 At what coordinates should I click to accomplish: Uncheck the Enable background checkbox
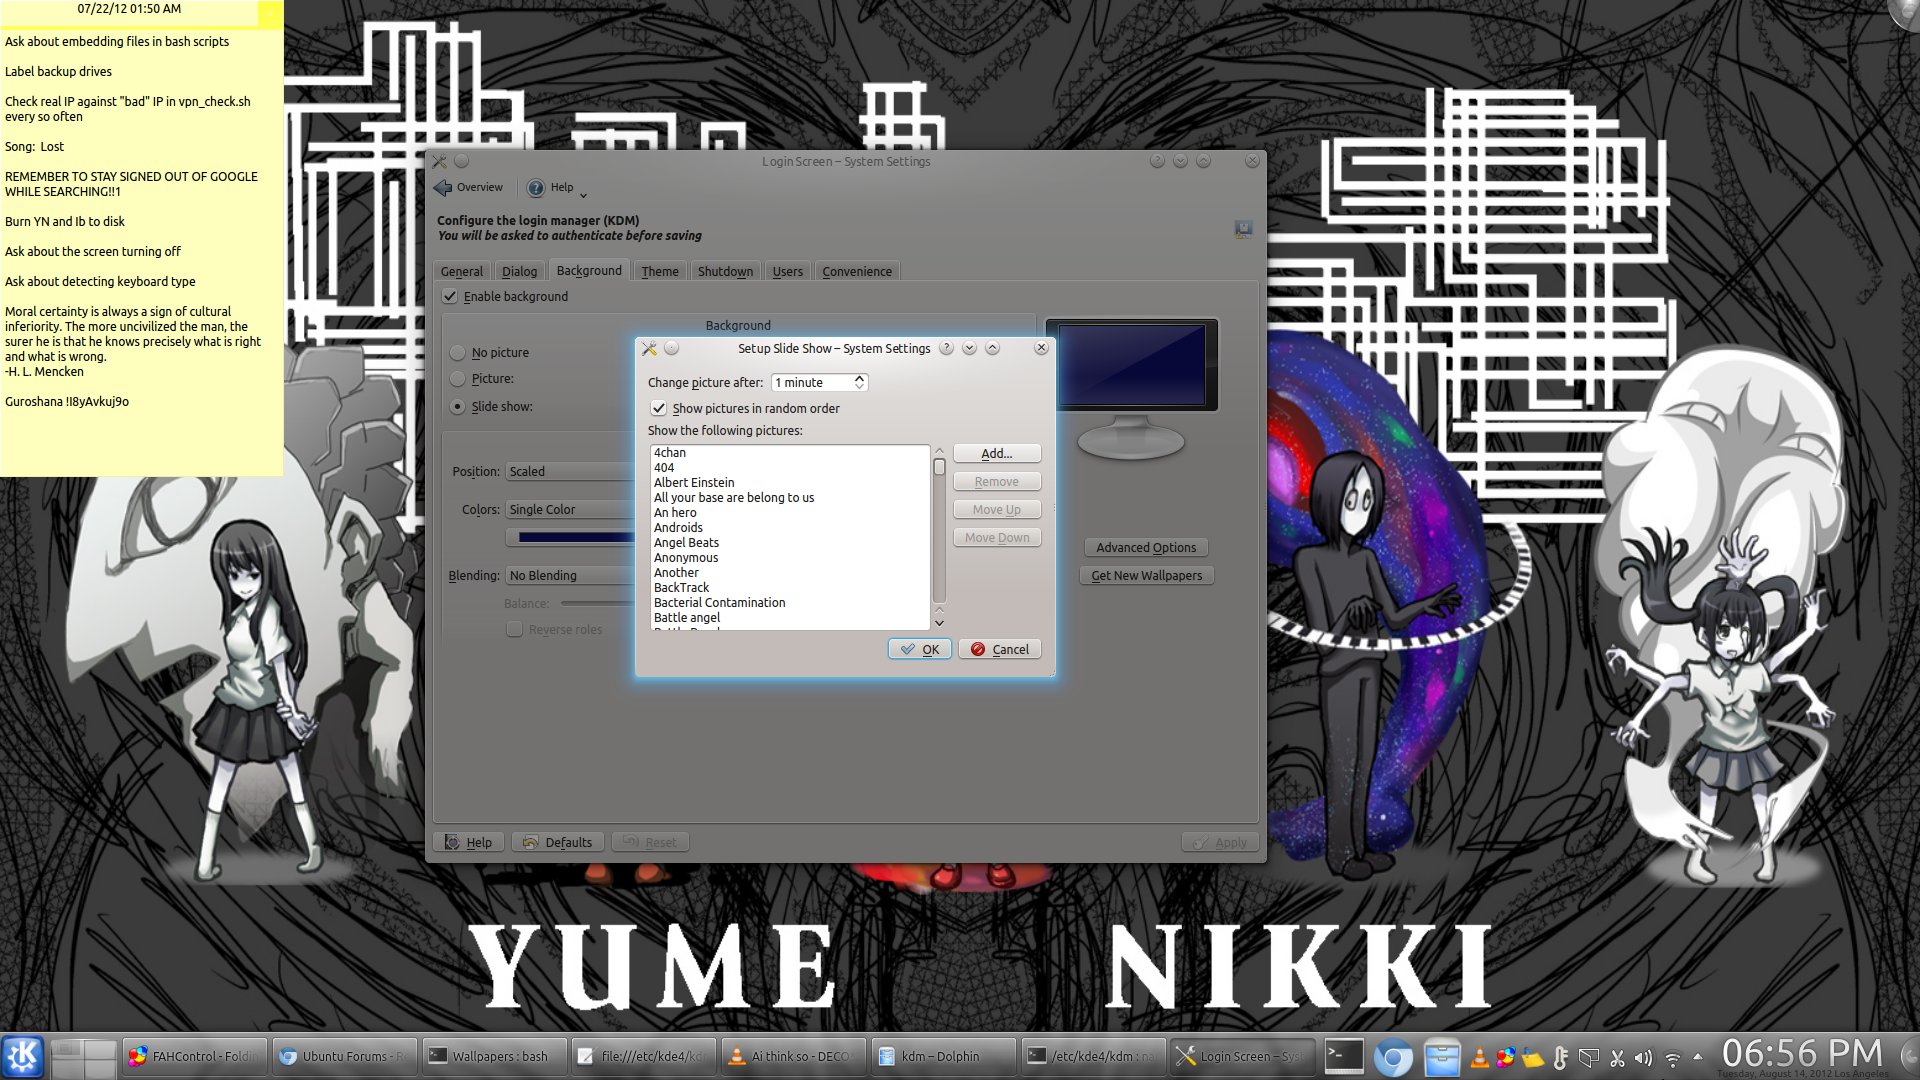point(451,296)
